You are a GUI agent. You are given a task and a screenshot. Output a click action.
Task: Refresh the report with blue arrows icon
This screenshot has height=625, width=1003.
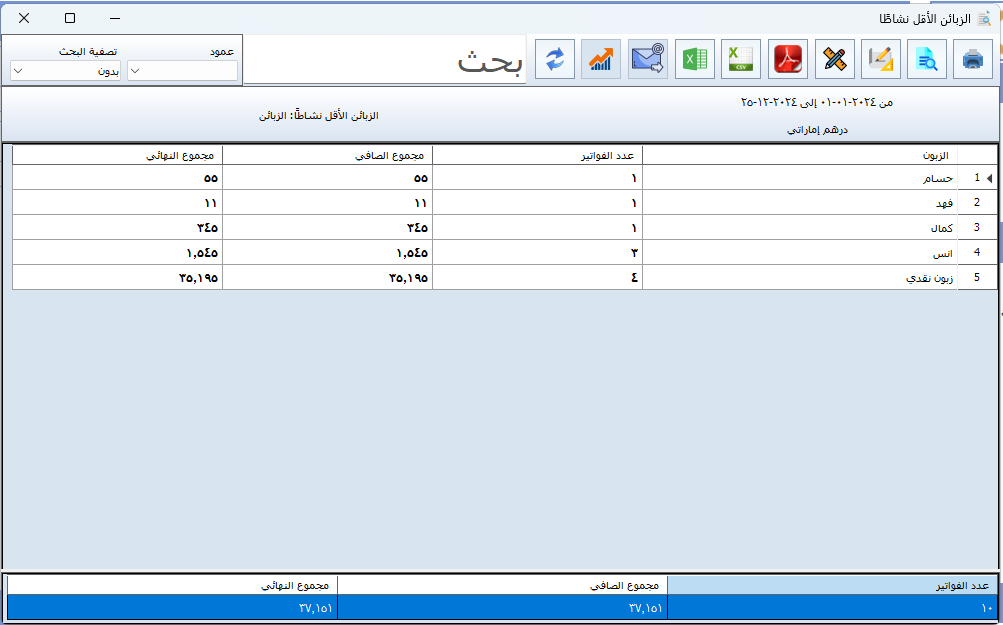click(x=555, y=60)
